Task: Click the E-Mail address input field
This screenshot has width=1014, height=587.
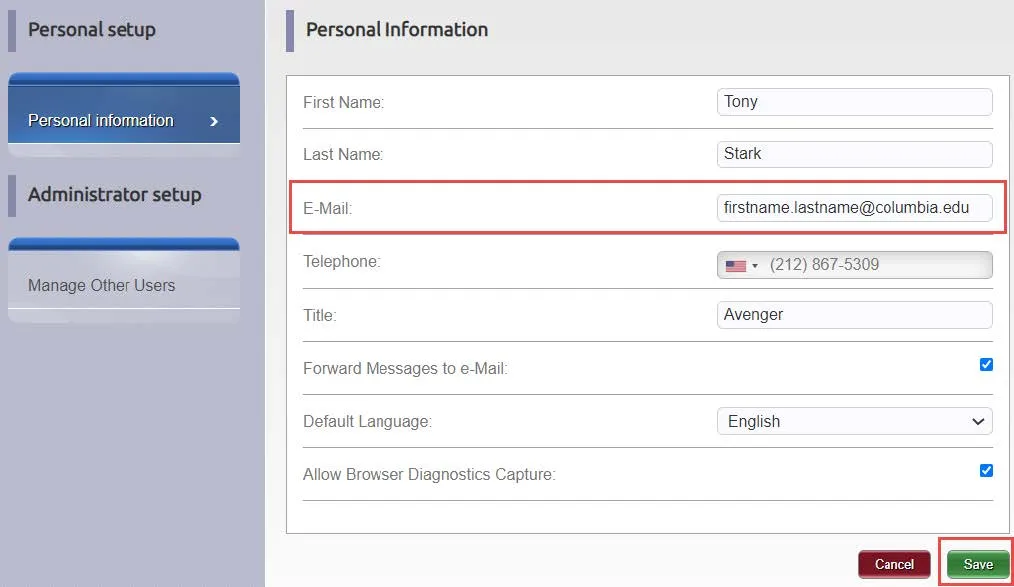Action: tap(854, 208)
